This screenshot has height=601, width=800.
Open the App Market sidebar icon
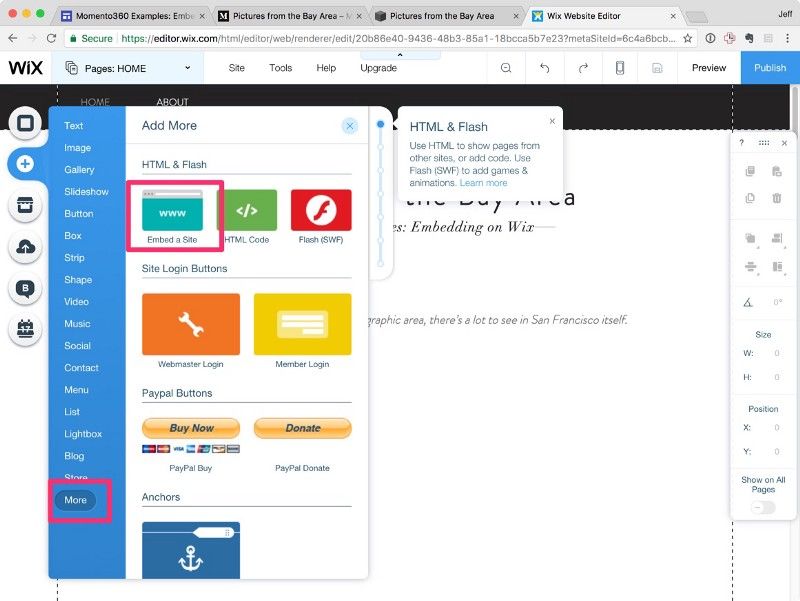25,205
